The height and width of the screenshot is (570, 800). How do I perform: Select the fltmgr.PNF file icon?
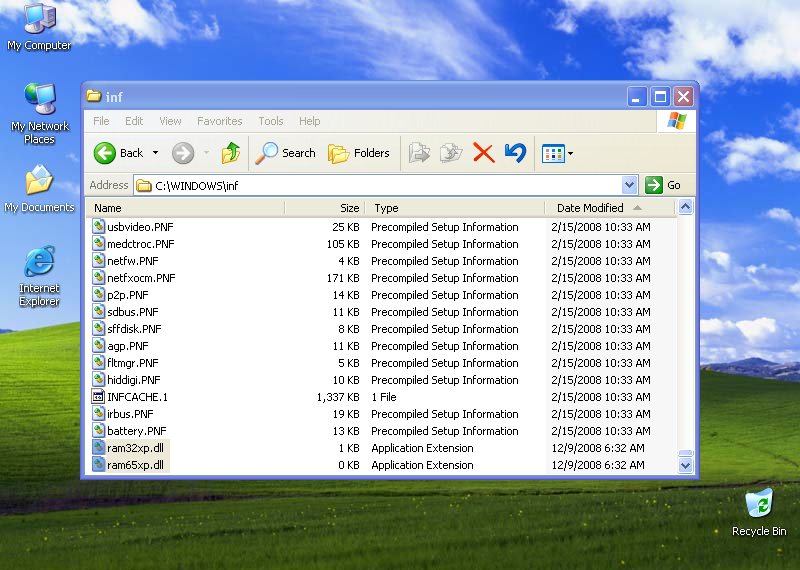[98, 362]
